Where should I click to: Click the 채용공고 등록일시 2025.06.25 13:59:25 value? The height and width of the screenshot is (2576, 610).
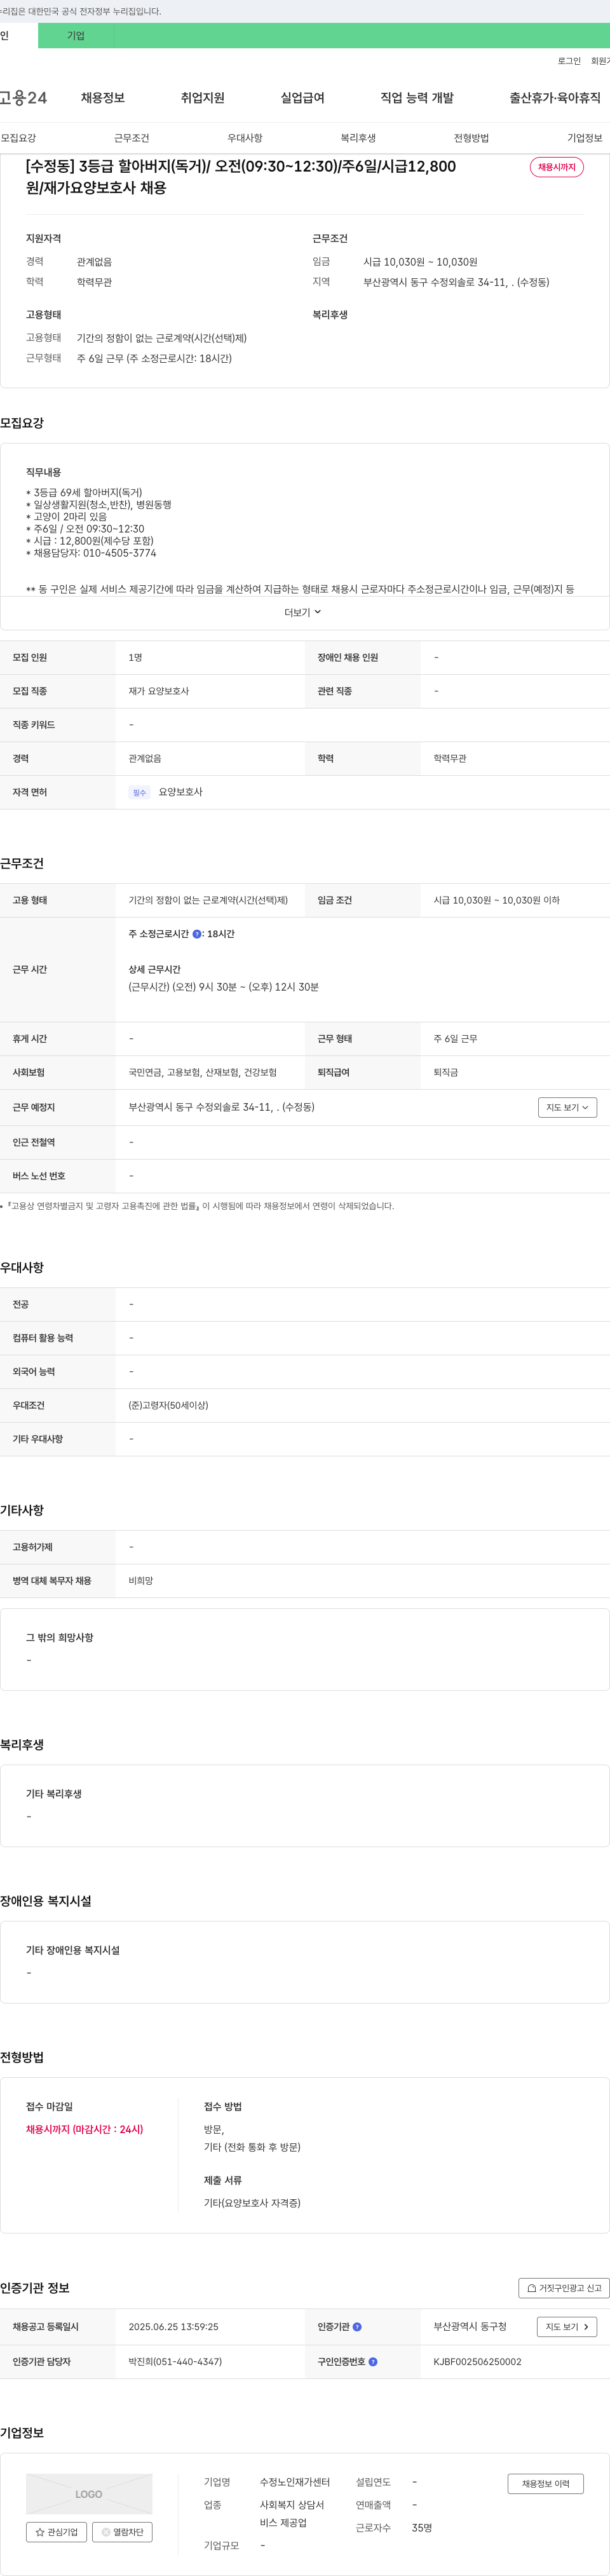click(173, 2327)
